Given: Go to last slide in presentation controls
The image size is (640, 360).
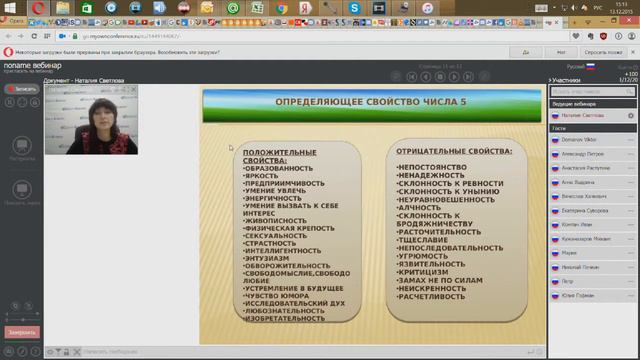Looking at the screenshot, I should click(x=468, y=77).
